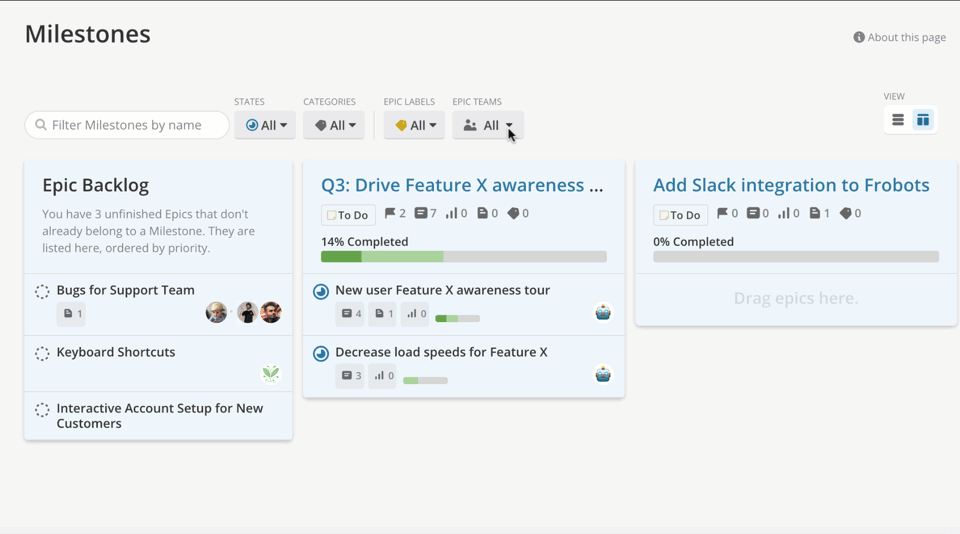This screenshot has width=960, height=534.
Task: Click the epics flag icon in Slack milestone
Action: point(722,213)
